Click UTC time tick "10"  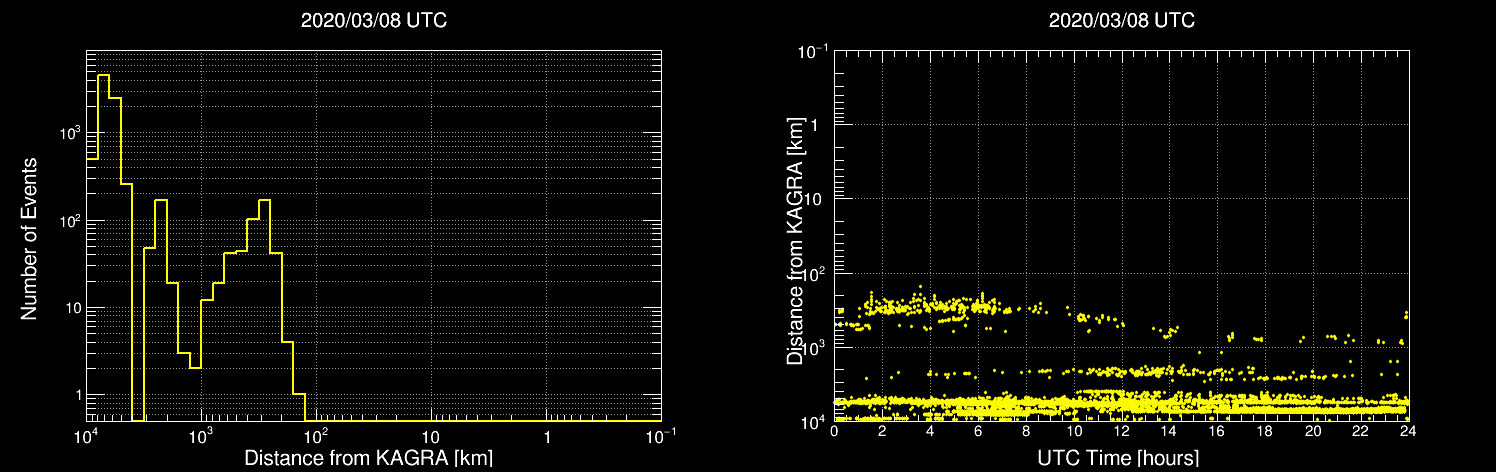1074,431
